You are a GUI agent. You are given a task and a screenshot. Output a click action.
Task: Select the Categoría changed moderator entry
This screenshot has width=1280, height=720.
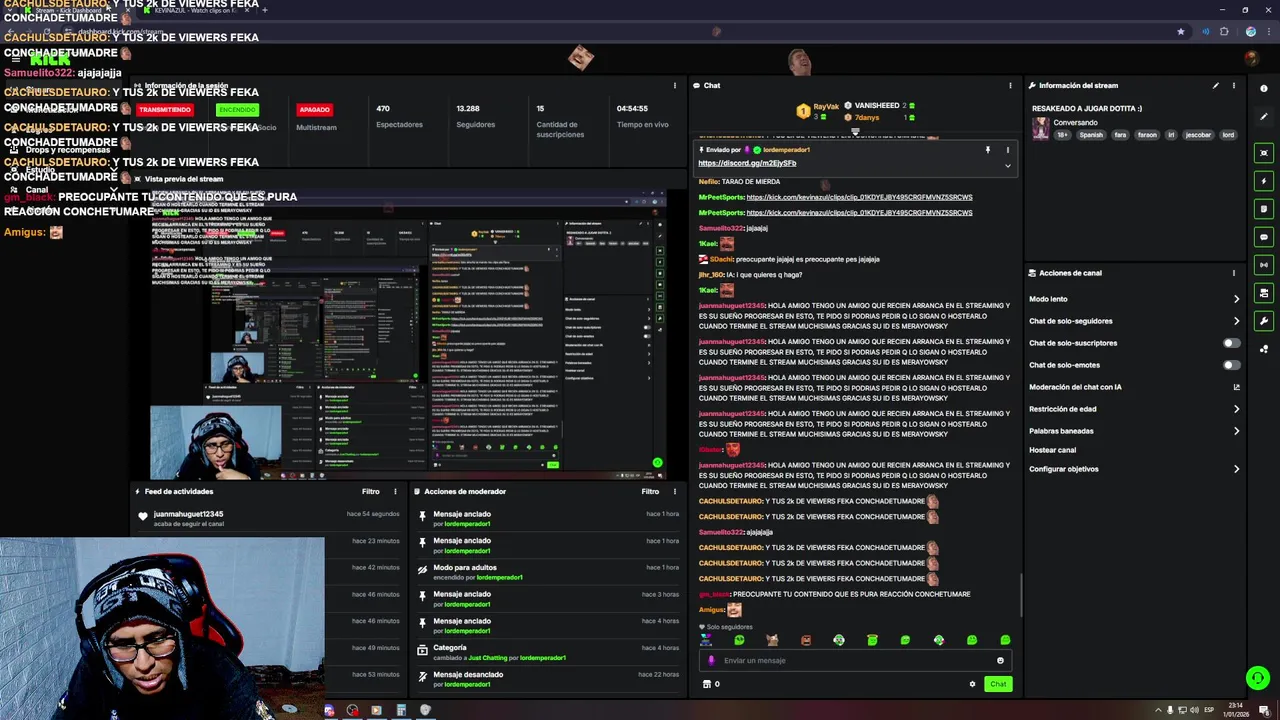(x=549, y=652)
